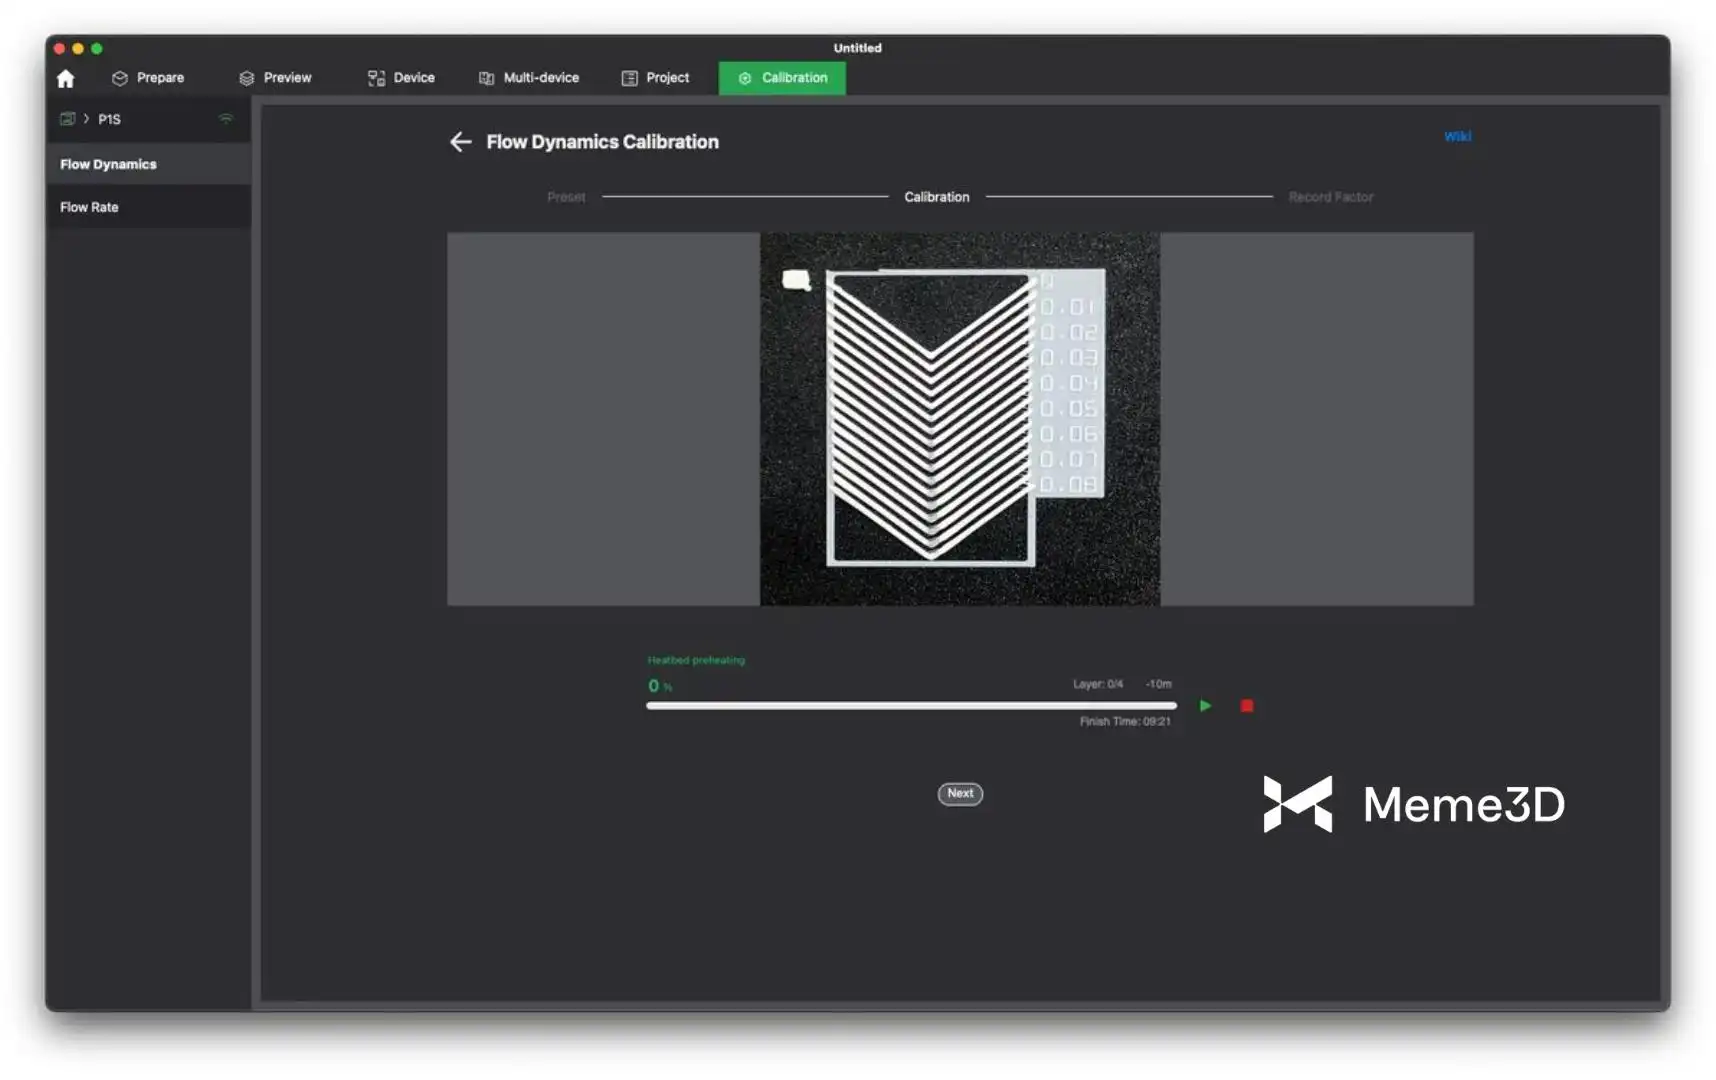Image resolution: width=1716 pixels, height=1080 pixels.
Task: Click the printer device icon beside P1S
Action: click(x=67, y=119)
